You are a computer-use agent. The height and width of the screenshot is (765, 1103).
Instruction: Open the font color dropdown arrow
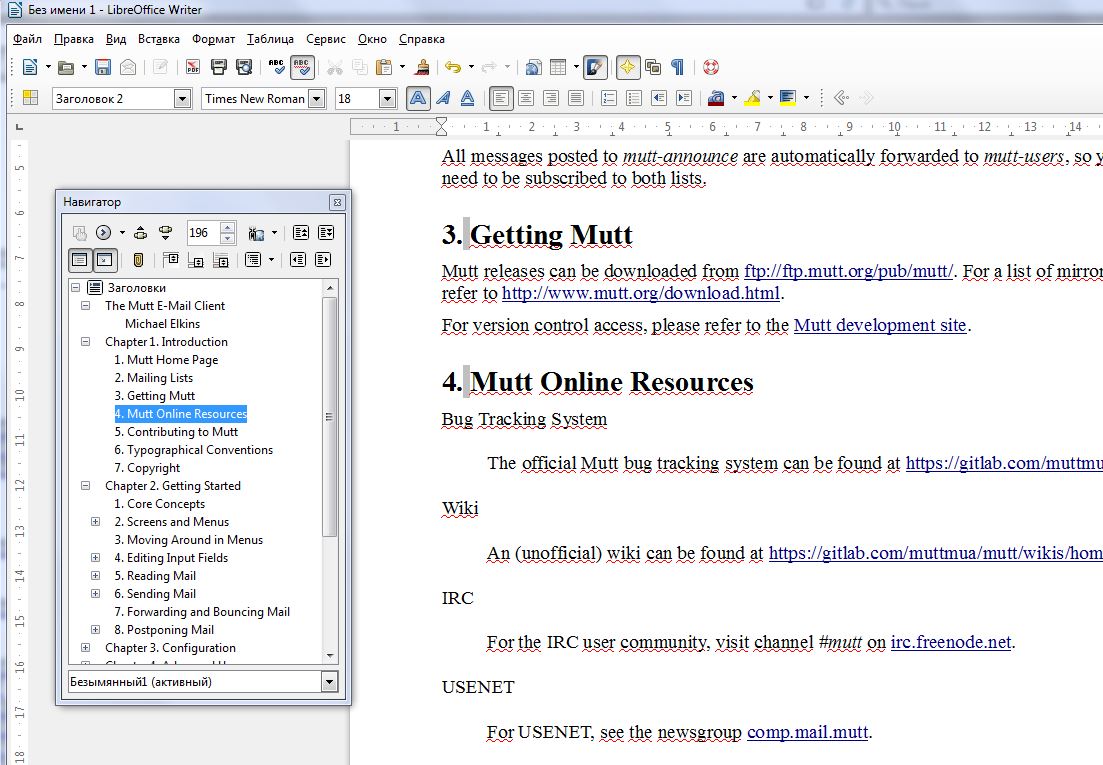click(x=734, y=98)
